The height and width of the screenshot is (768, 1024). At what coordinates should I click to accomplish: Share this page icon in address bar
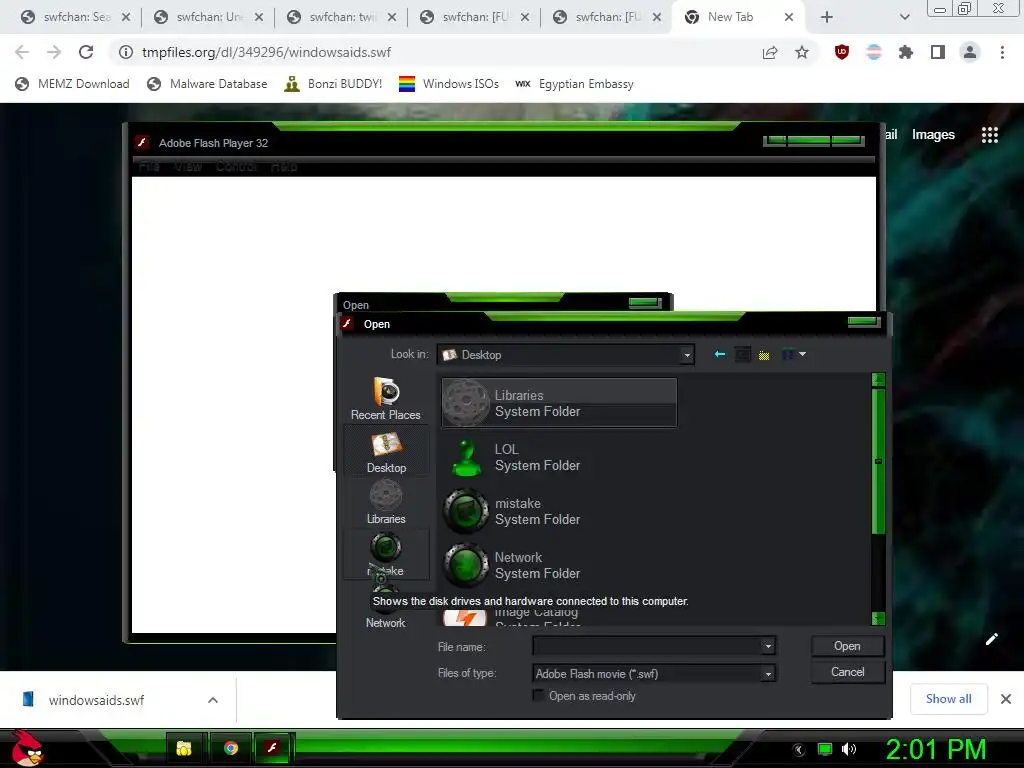[x=770, y=52]
